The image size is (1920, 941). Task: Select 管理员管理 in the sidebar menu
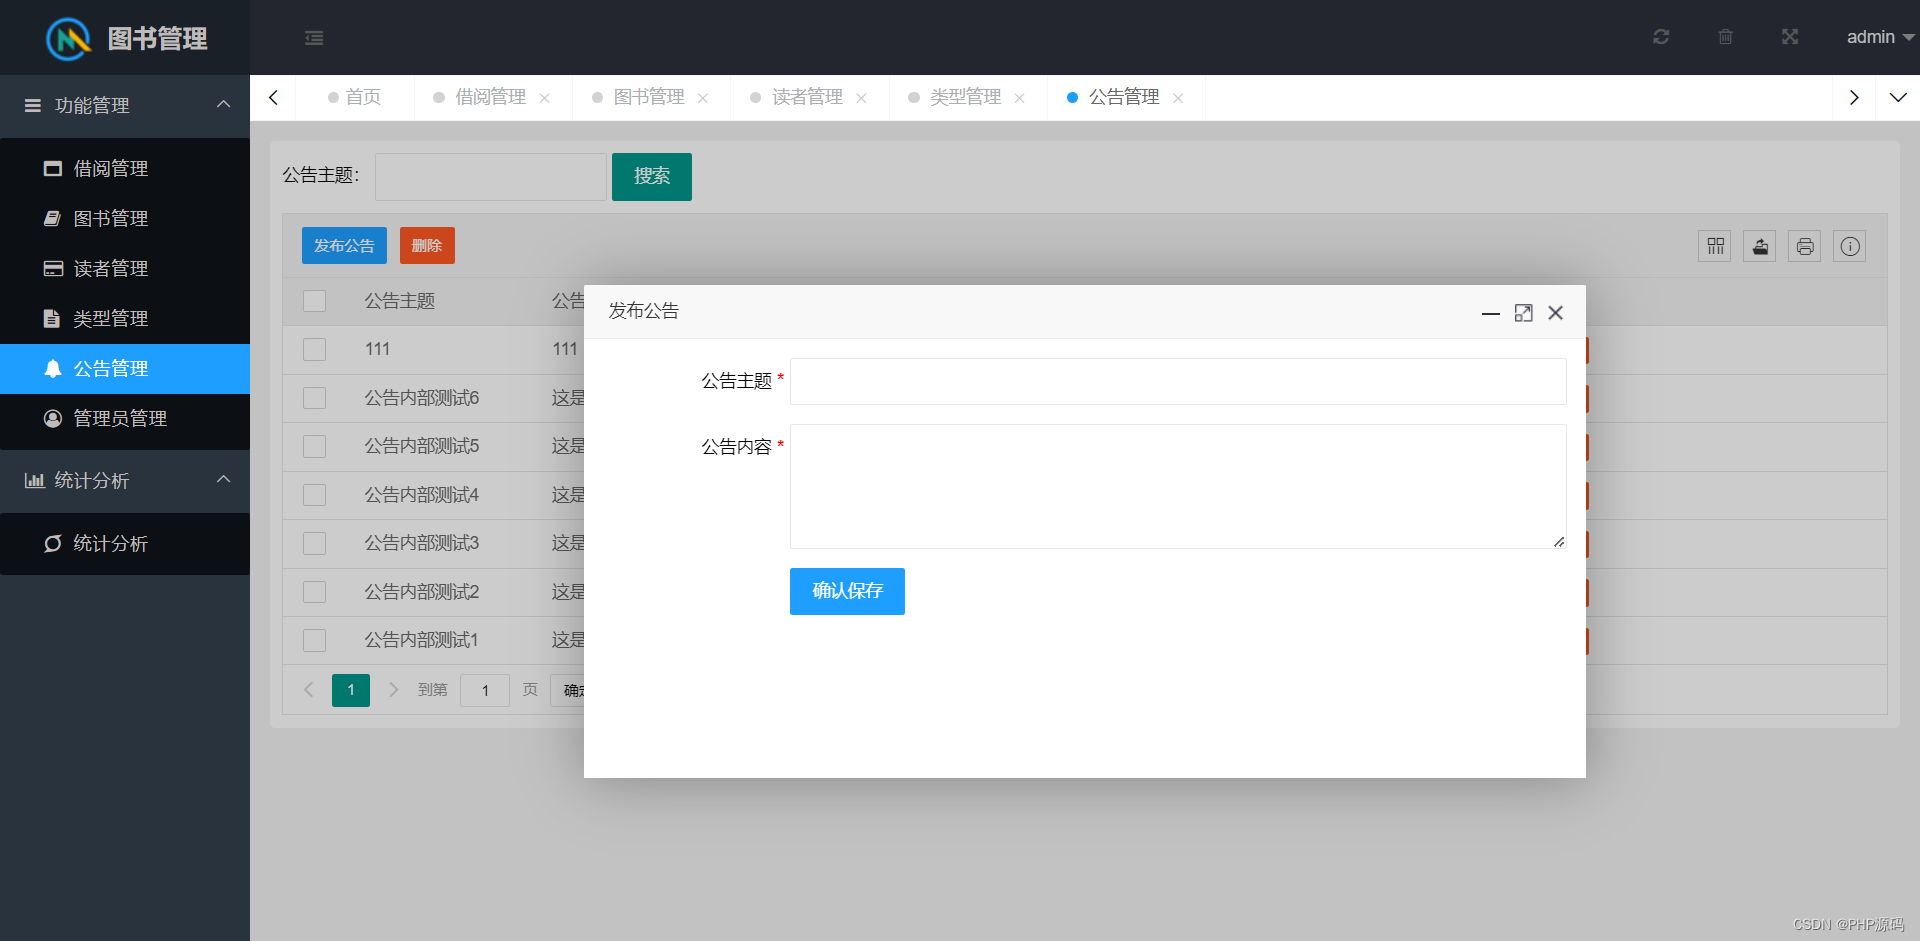pyautogui.click(x=120, y=418)
